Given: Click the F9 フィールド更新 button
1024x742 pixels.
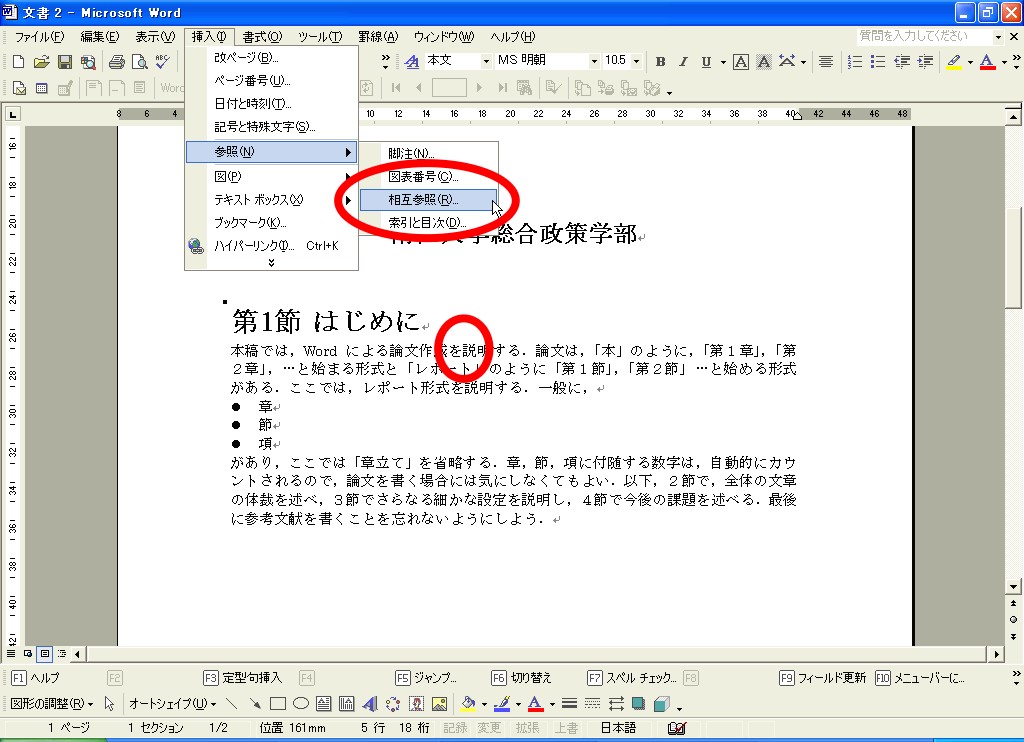Looking at the screenshot, I should [x=823, y=678].
